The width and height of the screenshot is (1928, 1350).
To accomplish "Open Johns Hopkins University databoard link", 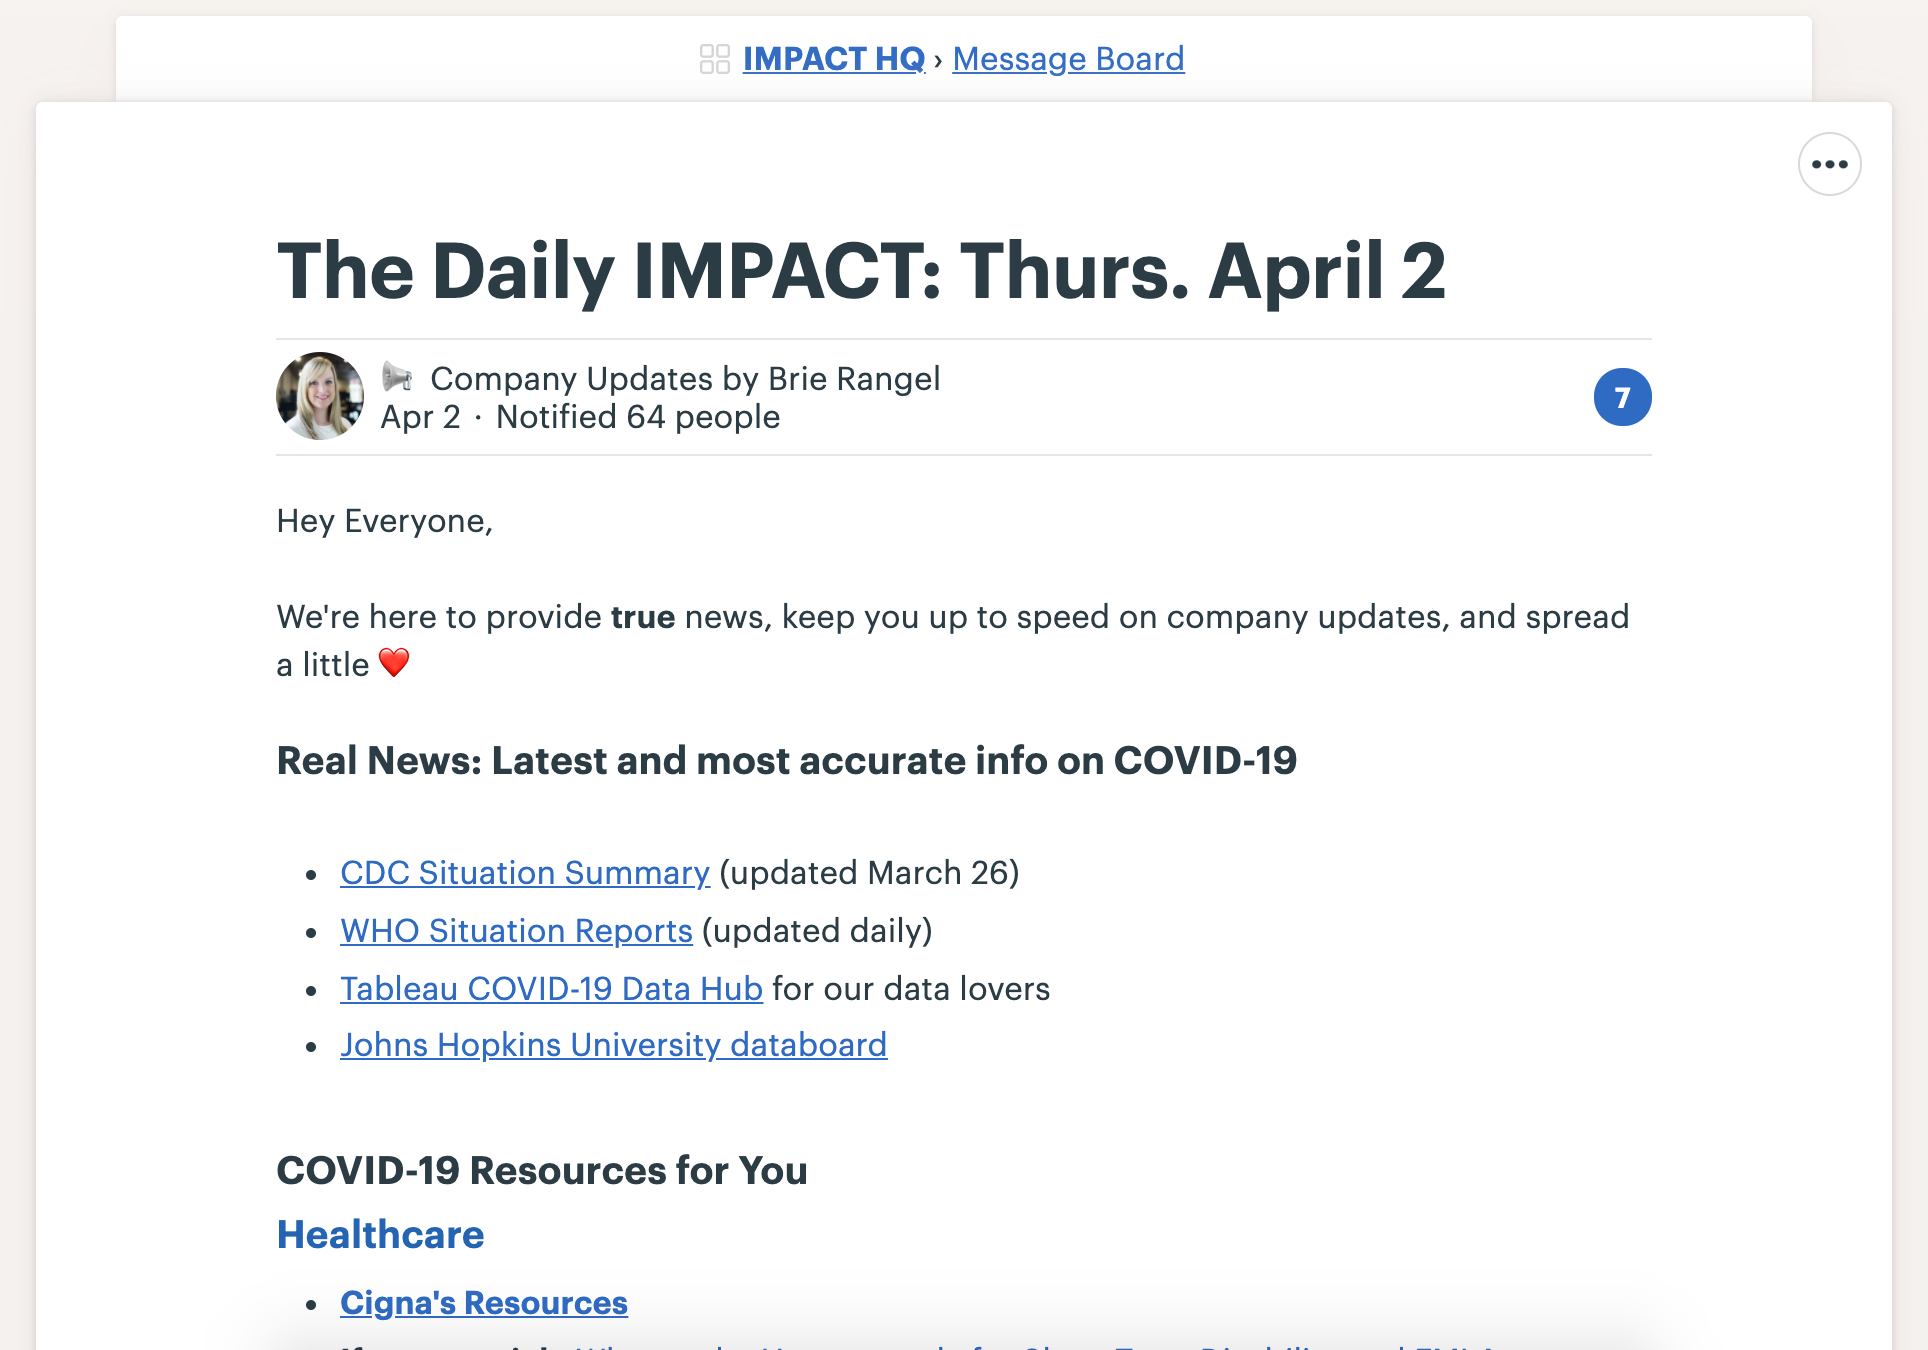I will click(613, 1045).
